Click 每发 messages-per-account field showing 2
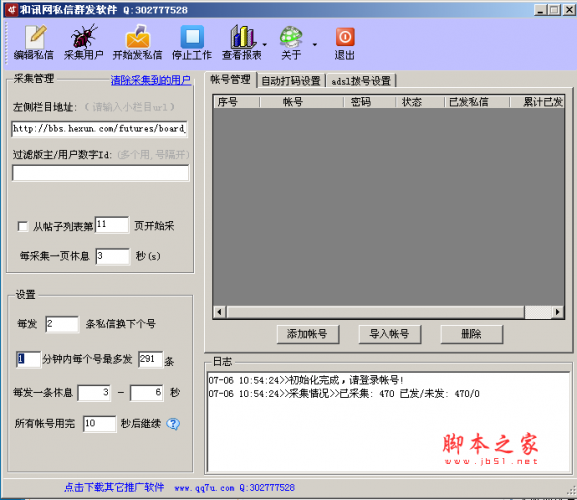Image resolution: width=577 pixels, height=500 pixels. (62, 324)
